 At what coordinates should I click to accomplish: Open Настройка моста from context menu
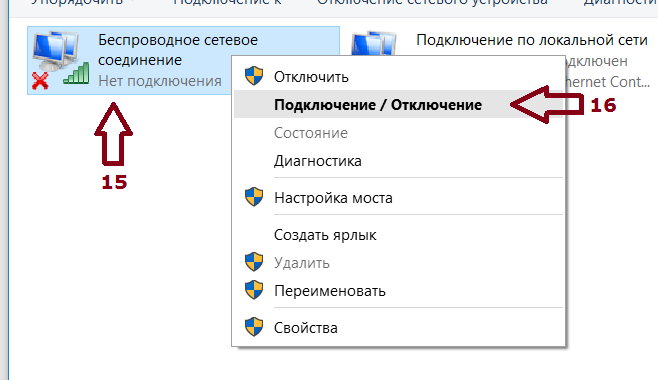(x=398, y=198)
